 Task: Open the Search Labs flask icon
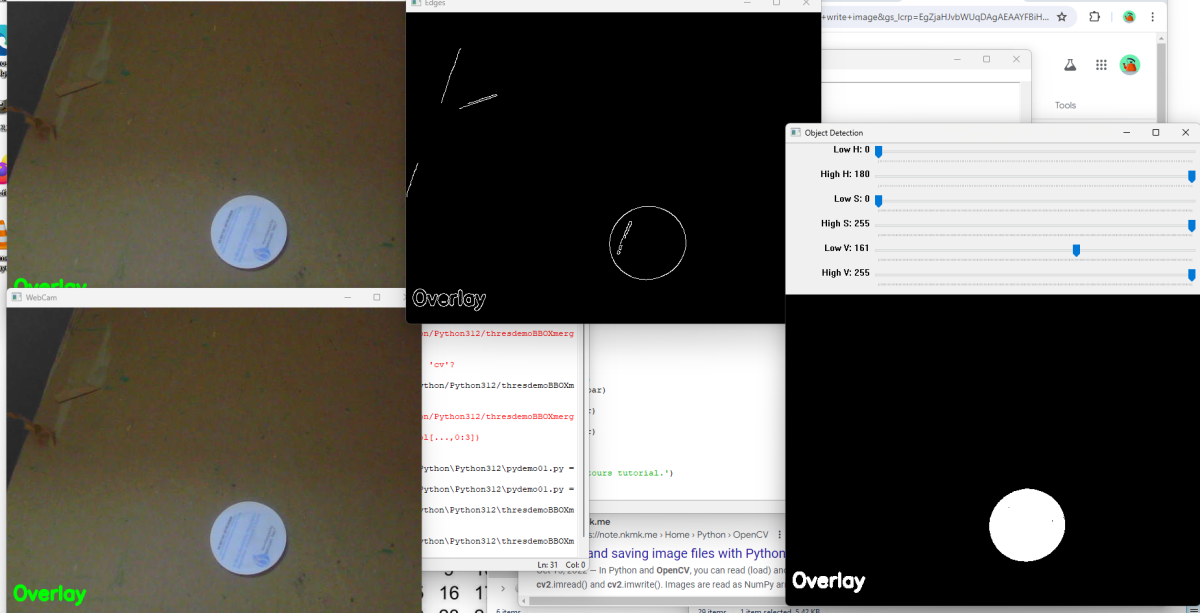pyautogui.click(x=1069, y=65)
